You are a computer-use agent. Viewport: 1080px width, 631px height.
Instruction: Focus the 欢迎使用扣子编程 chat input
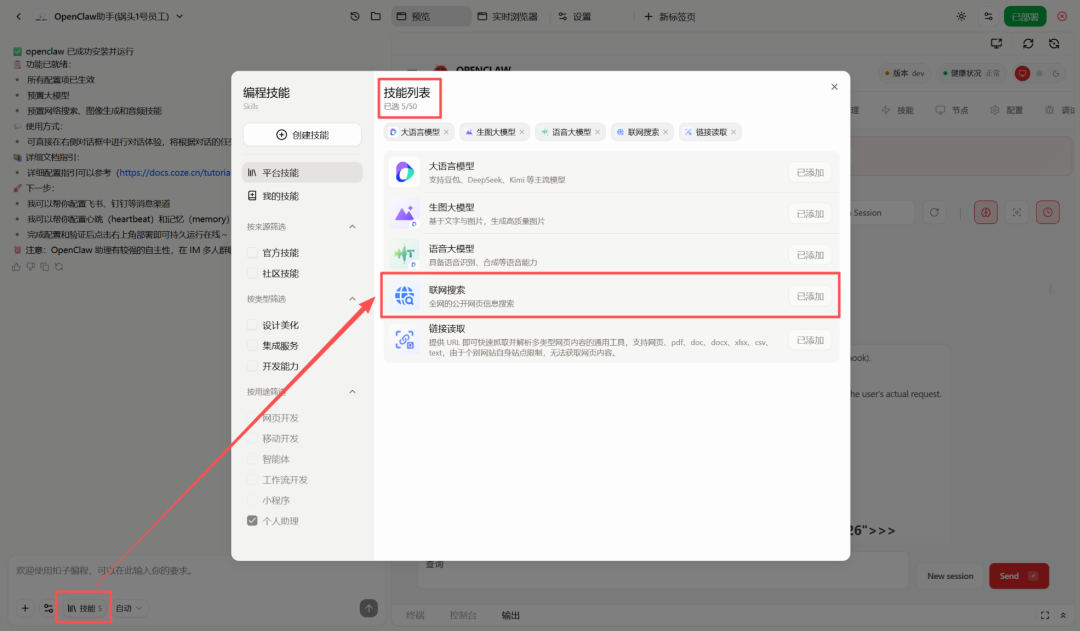196,571
